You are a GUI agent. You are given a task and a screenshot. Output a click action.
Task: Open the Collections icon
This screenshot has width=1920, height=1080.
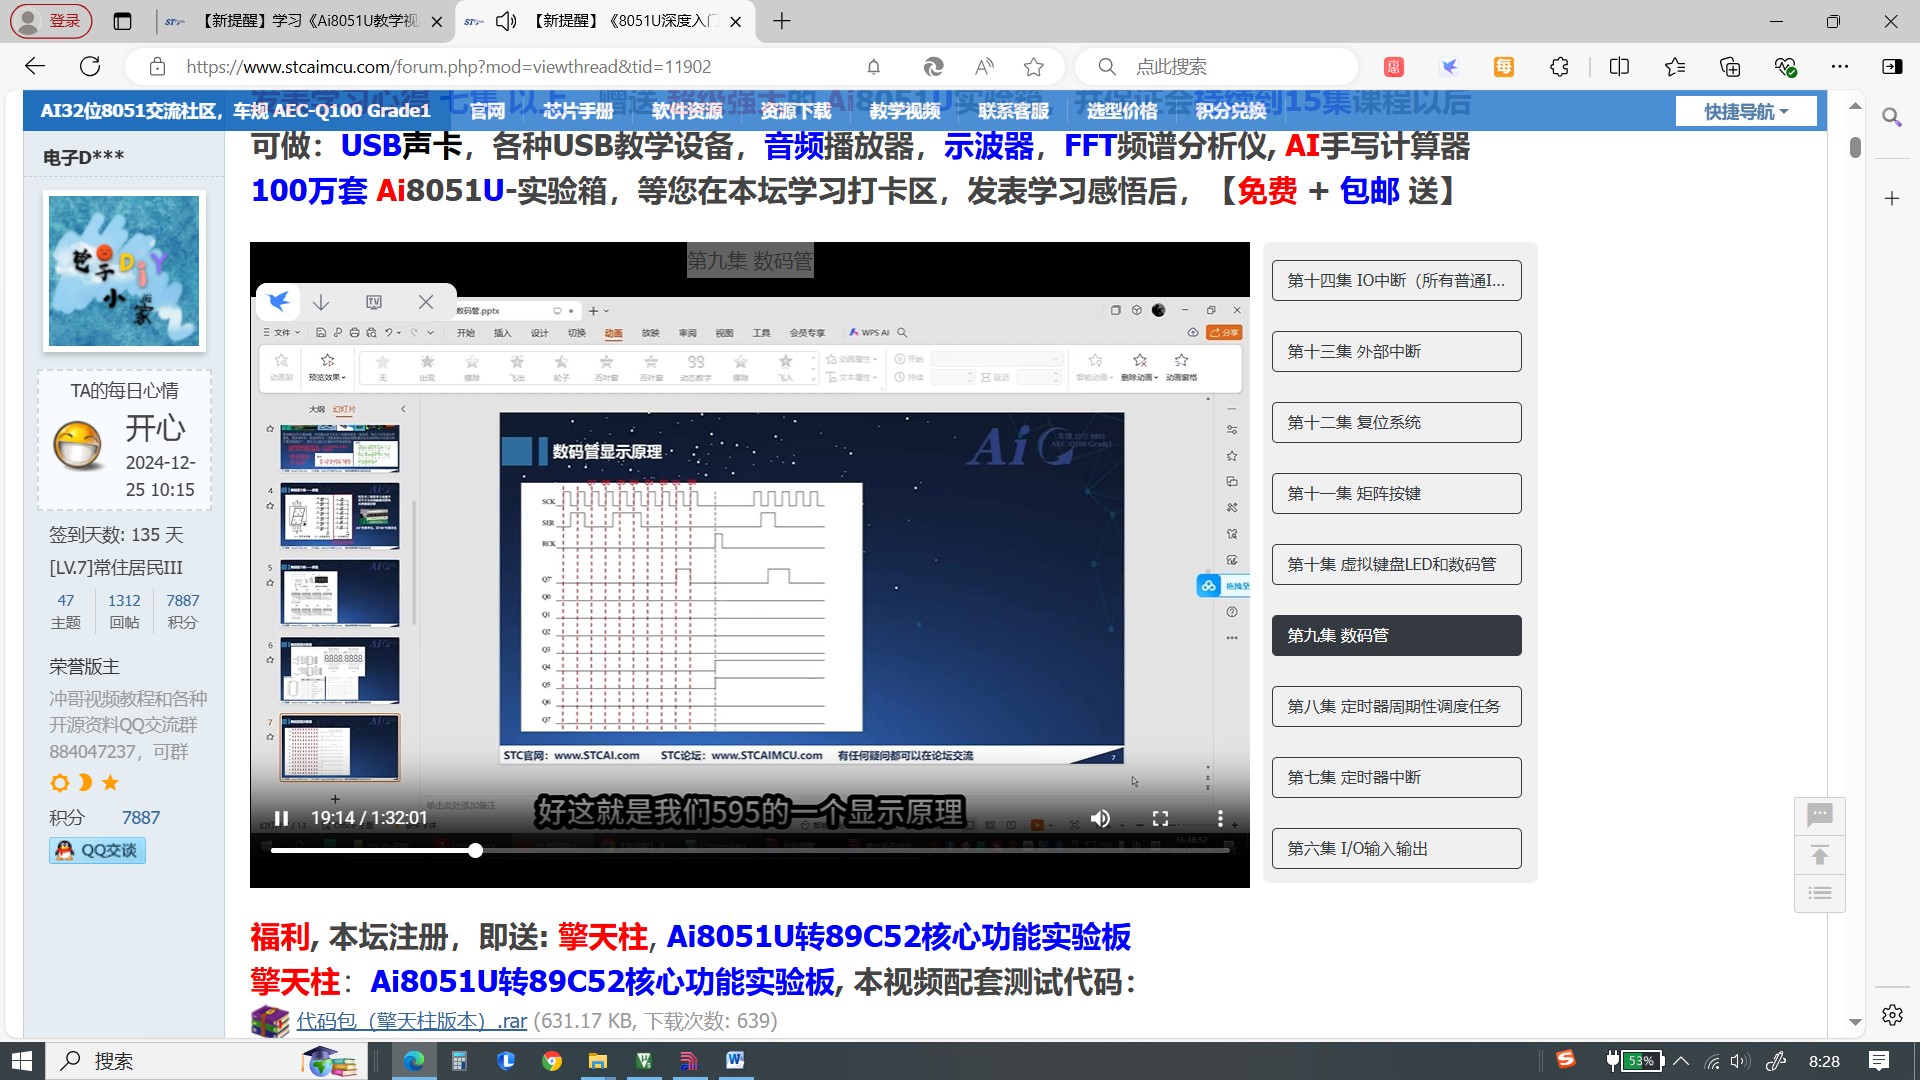click(1730, 67)
